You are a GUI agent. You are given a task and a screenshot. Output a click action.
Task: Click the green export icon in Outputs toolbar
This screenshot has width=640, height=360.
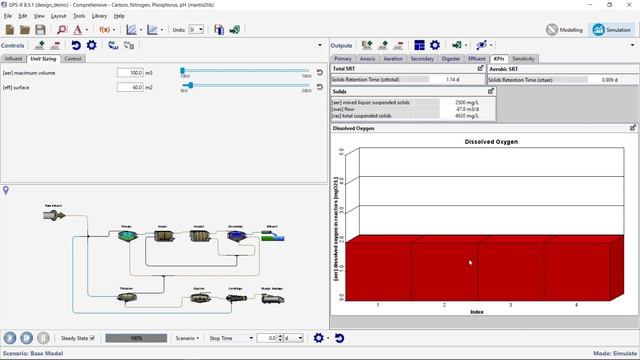[457, 45]
